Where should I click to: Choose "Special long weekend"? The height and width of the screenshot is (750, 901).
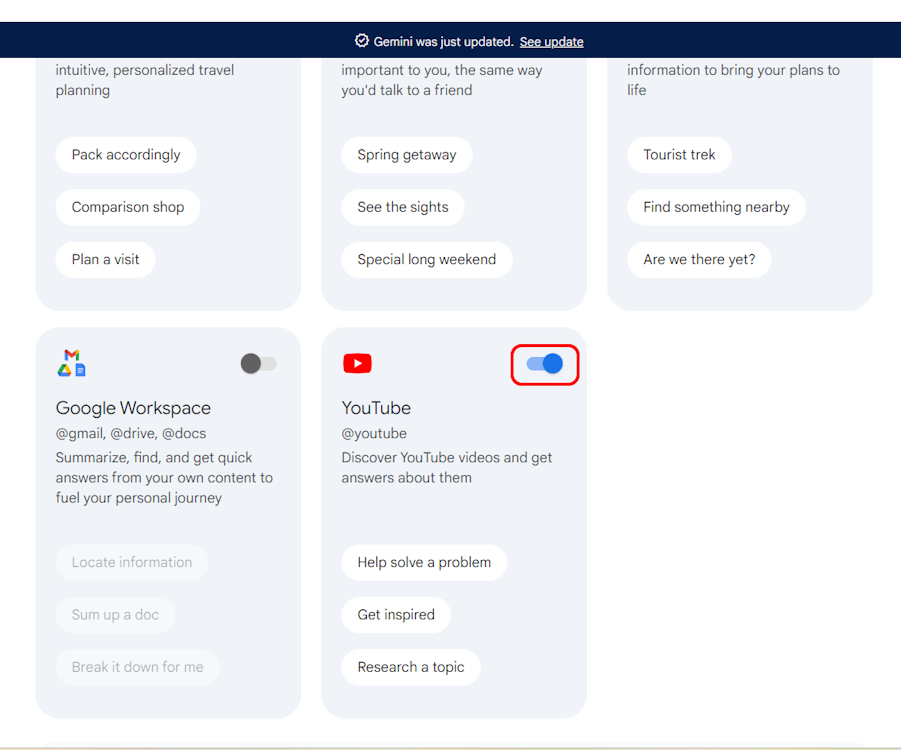pos(426,259)
